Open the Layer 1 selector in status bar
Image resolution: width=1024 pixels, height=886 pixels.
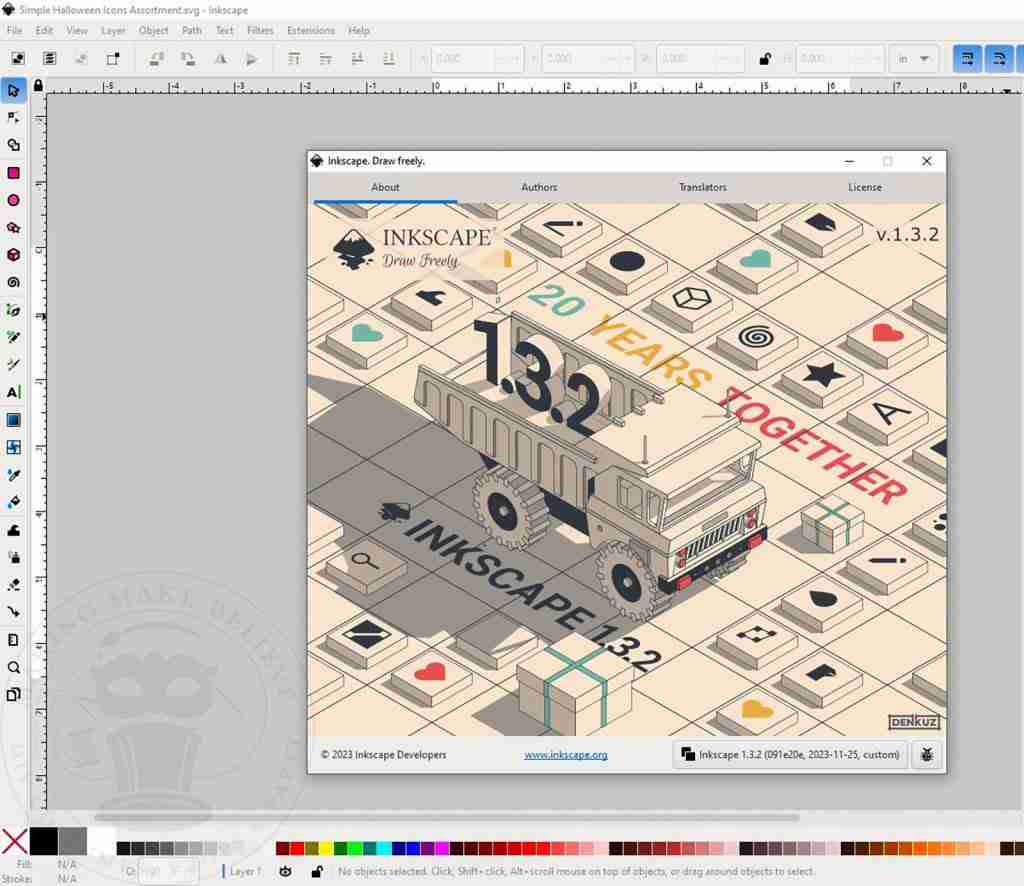click(244, 871)
